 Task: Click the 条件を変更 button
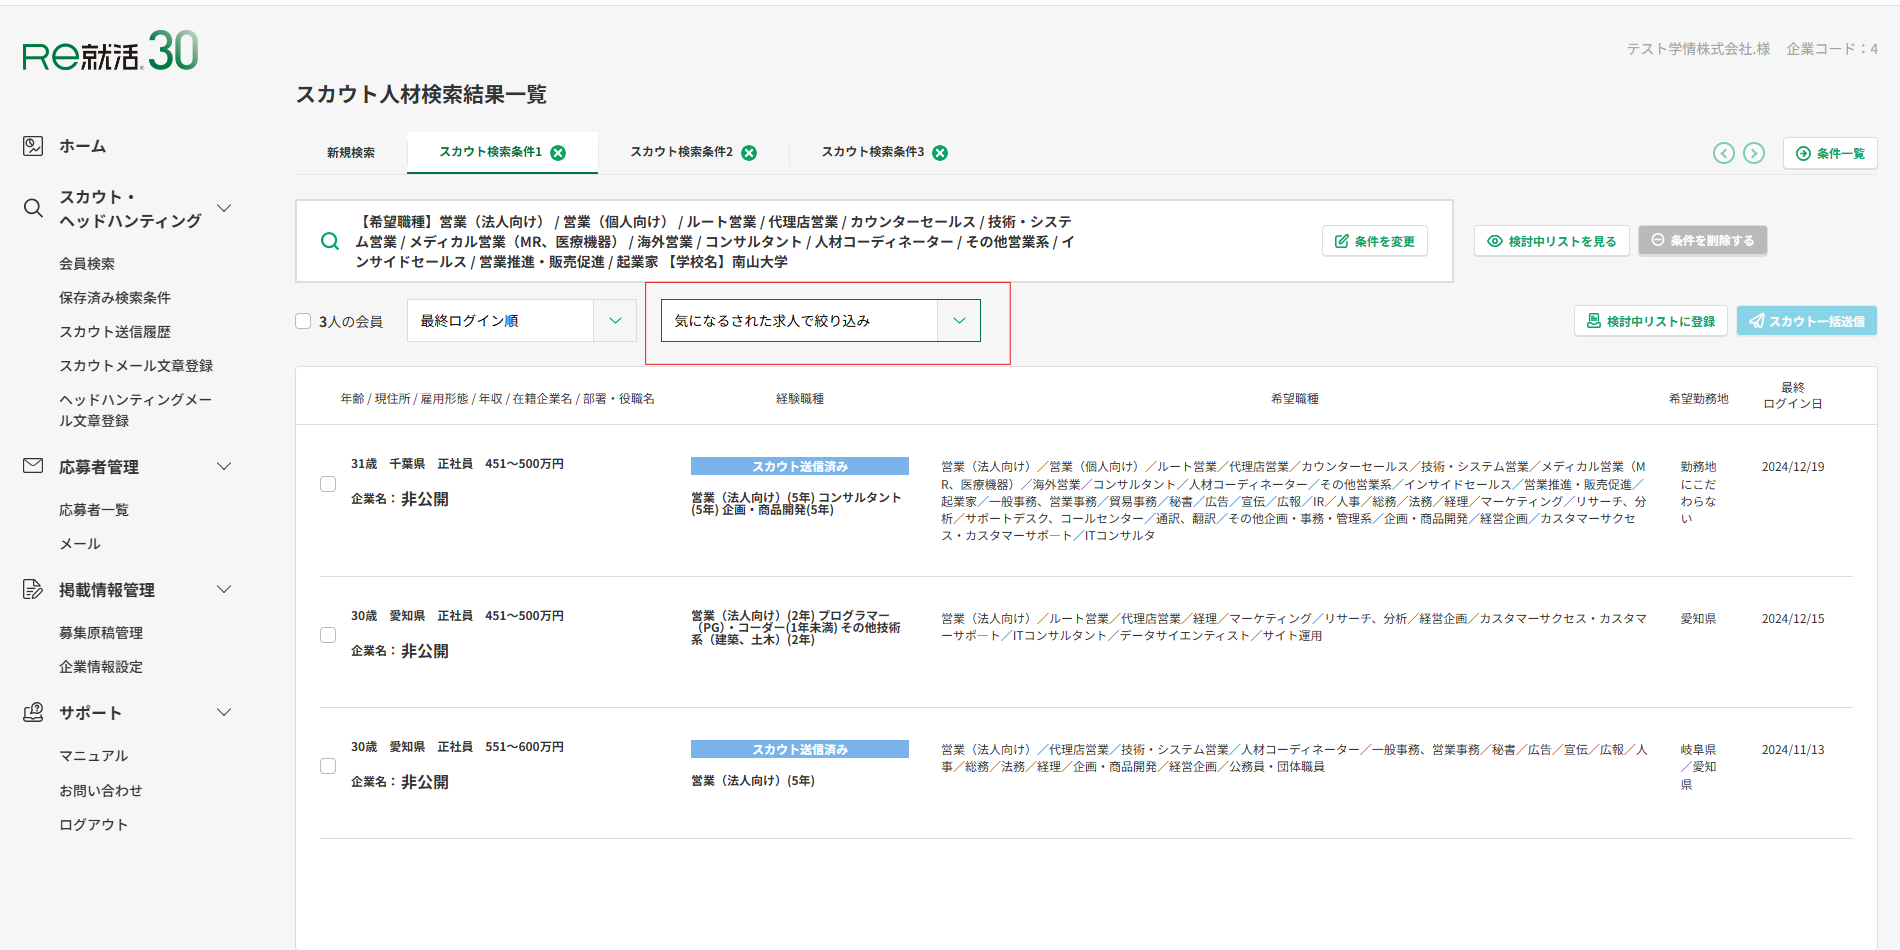(1375, 241)
